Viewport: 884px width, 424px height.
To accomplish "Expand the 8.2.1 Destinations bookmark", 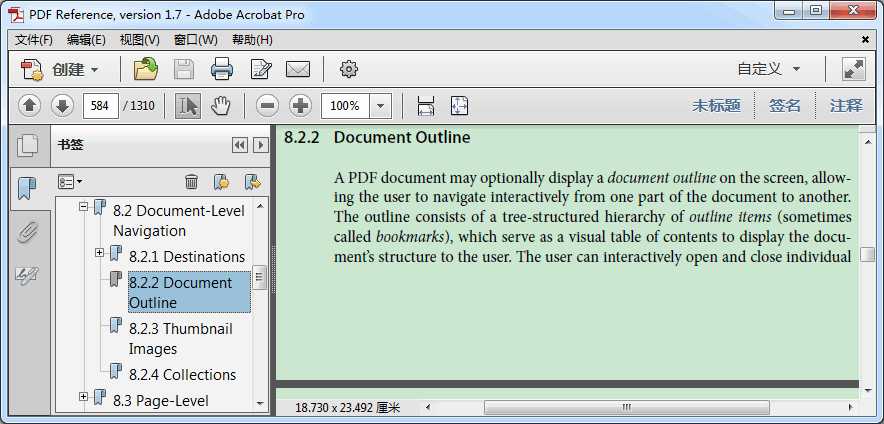I will tap(99, 253).
